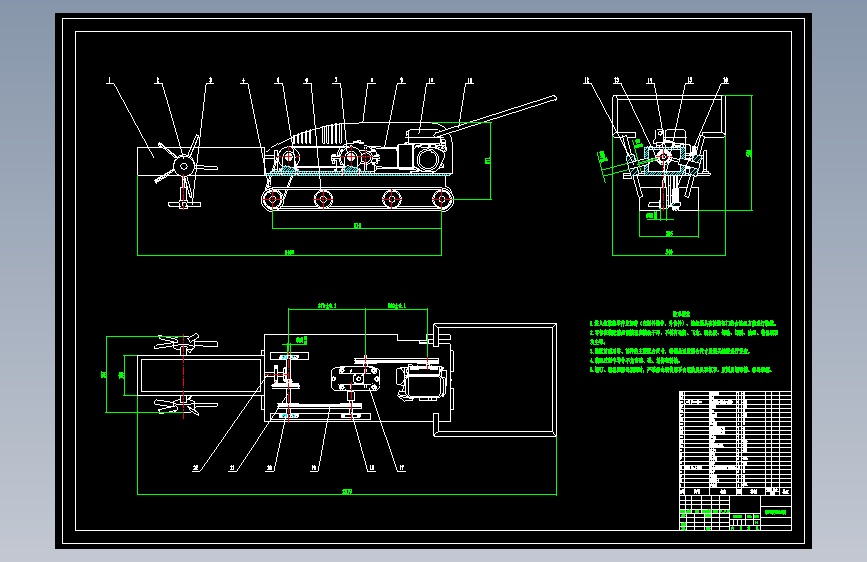Click the upper reel assembly in top view
The image size is (867, 562).
[x=186, y=342]
